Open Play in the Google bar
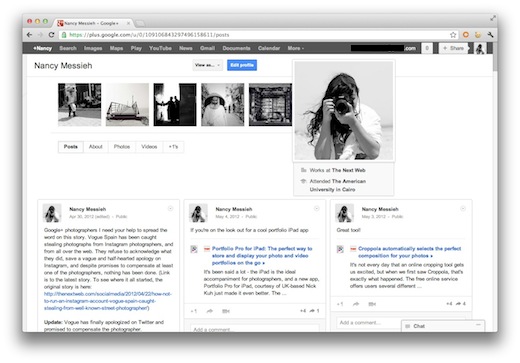 point(136,48)
